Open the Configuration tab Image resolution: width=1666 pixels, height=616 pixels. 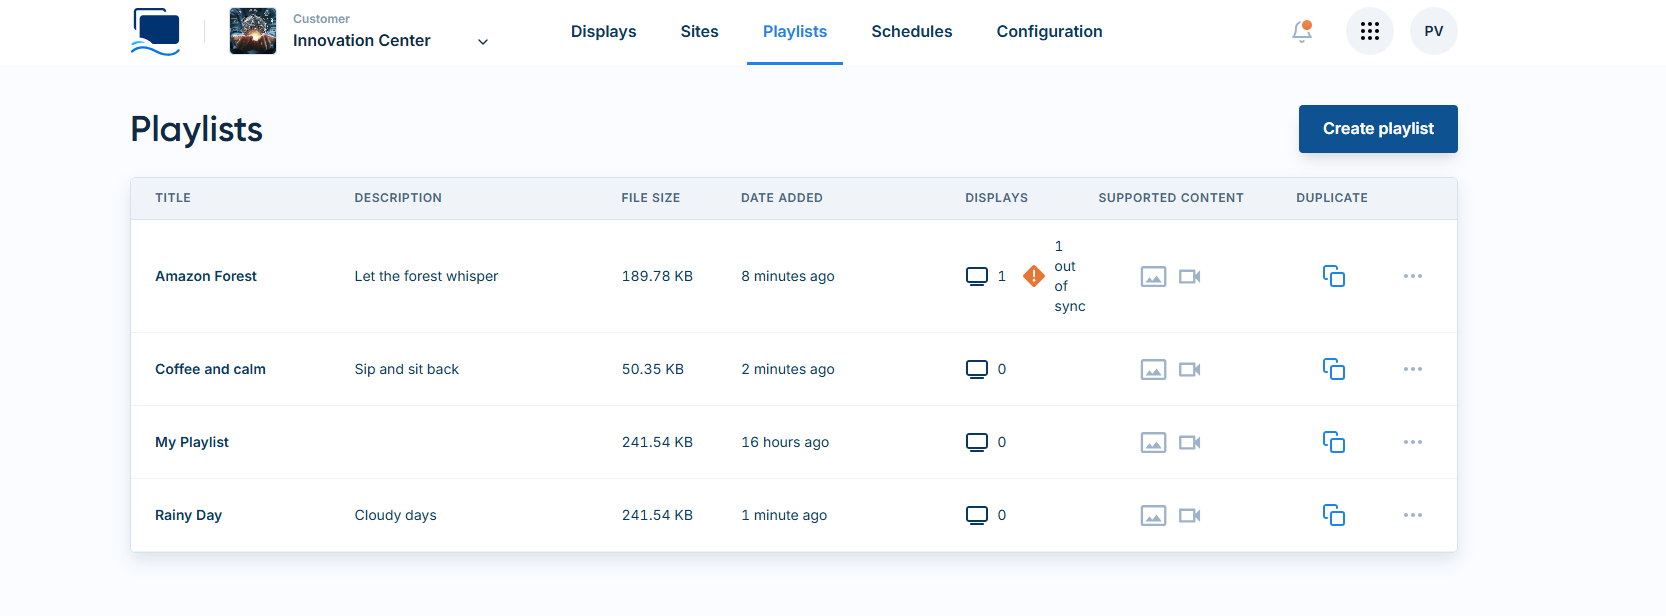tap(1049, 32)
